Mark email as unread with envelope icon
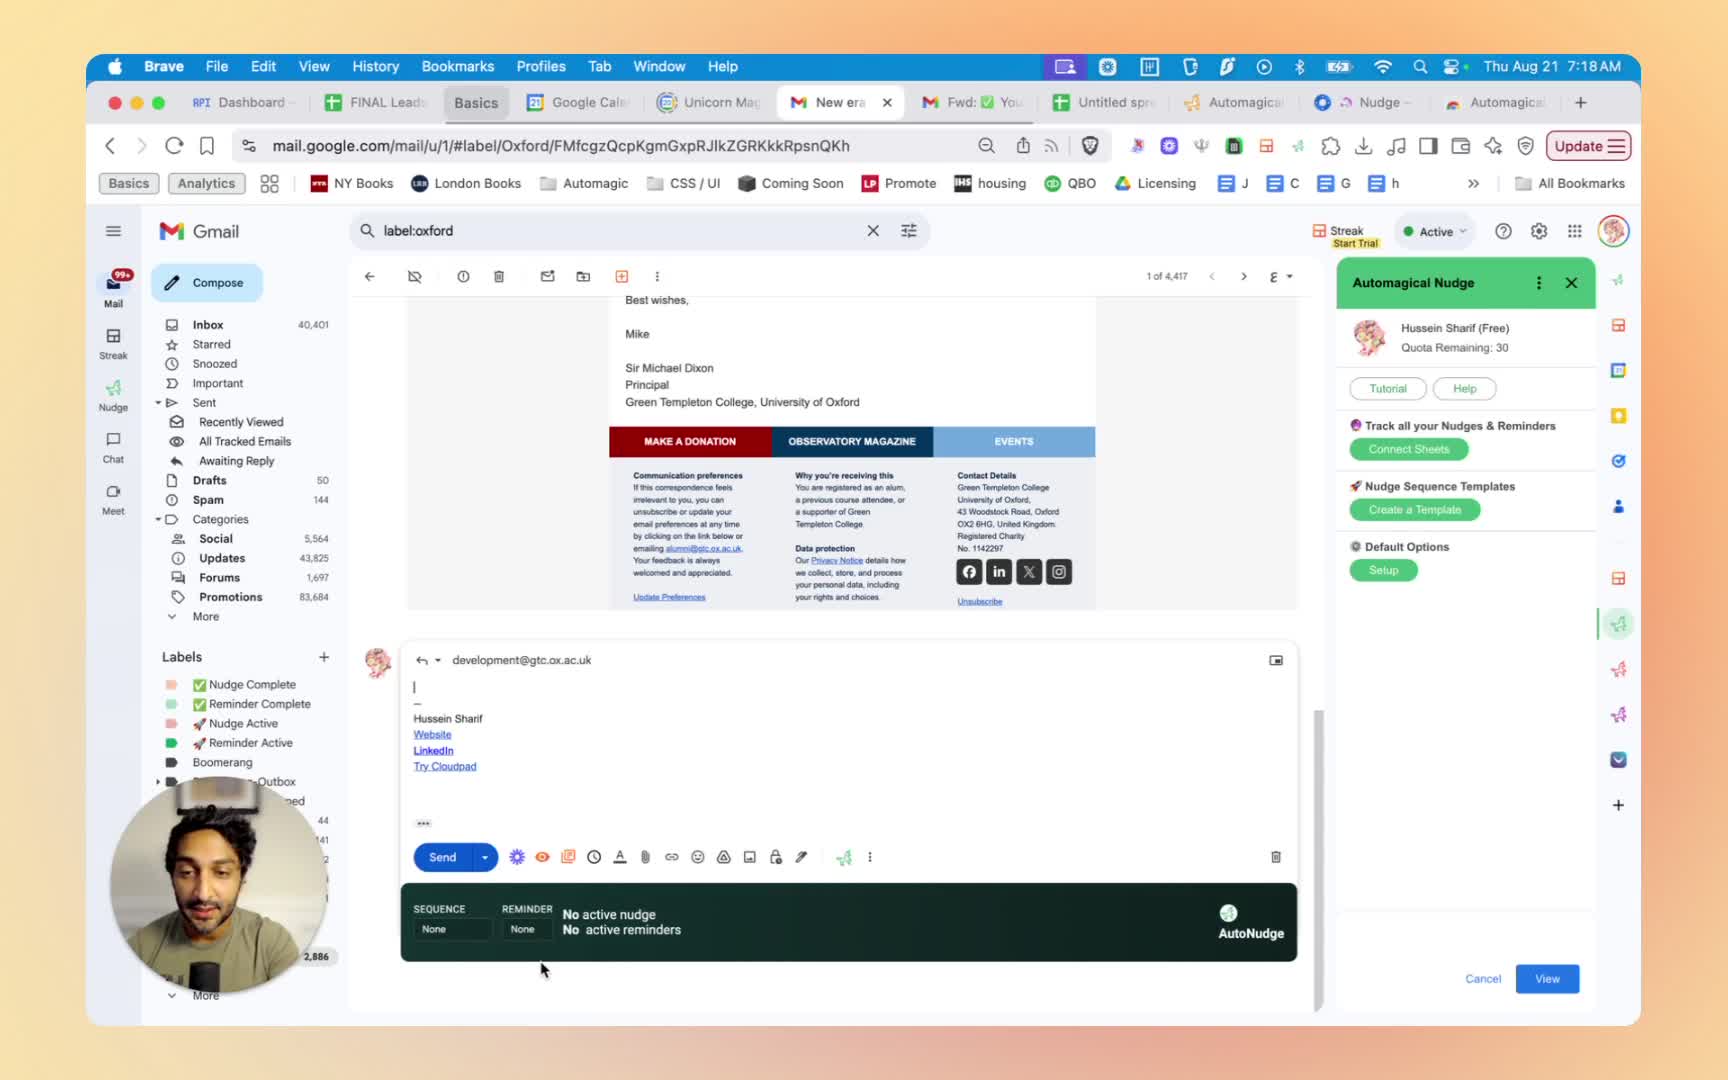 [547, 277]
